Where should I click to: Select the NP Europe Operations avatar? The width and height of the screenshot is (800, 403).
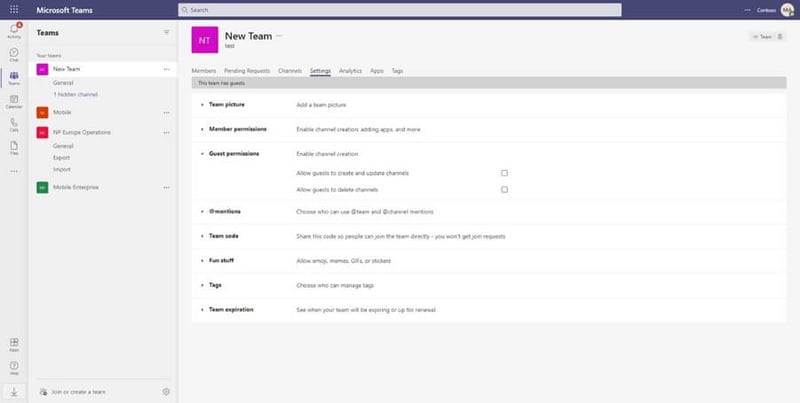pyautogui.click(x=42, y=133)
